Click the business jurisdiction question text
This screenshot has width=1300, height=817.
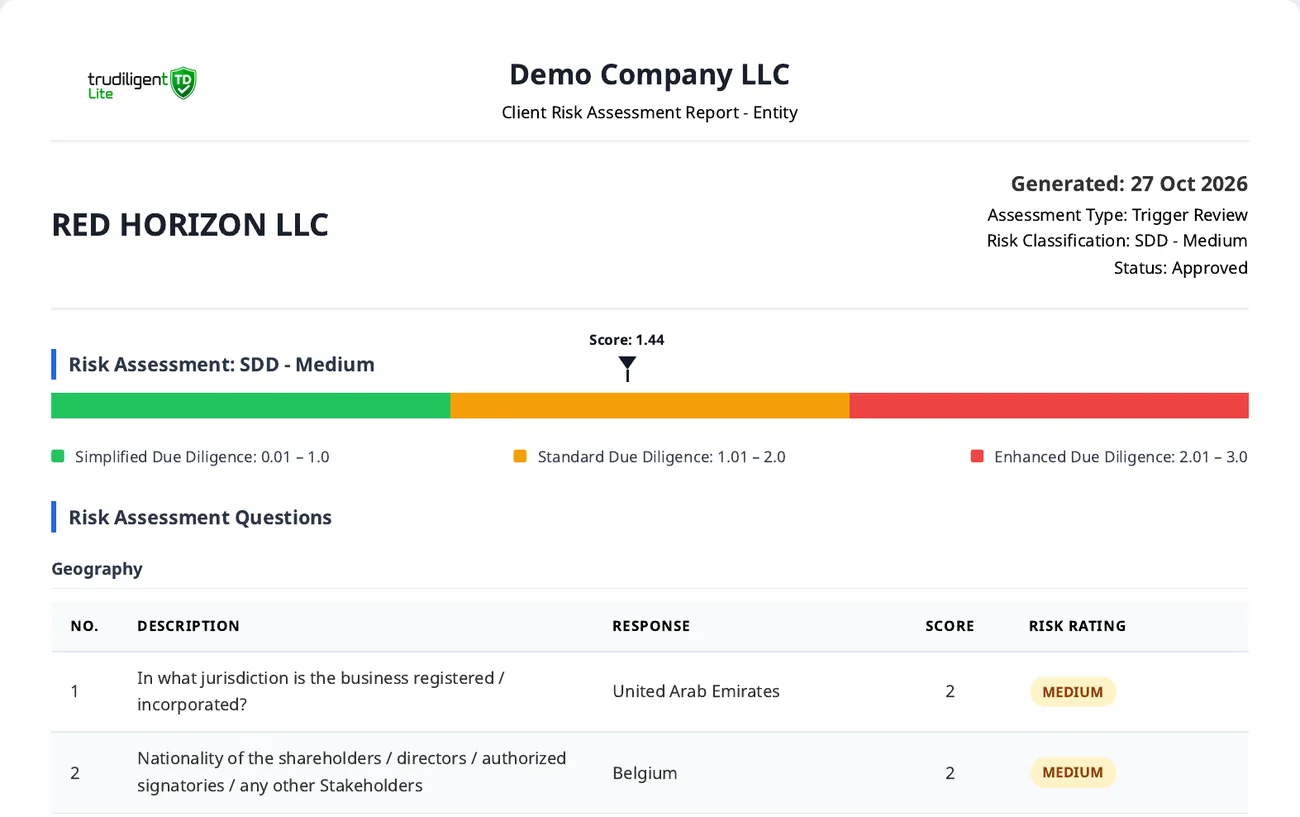coord(321,691)
